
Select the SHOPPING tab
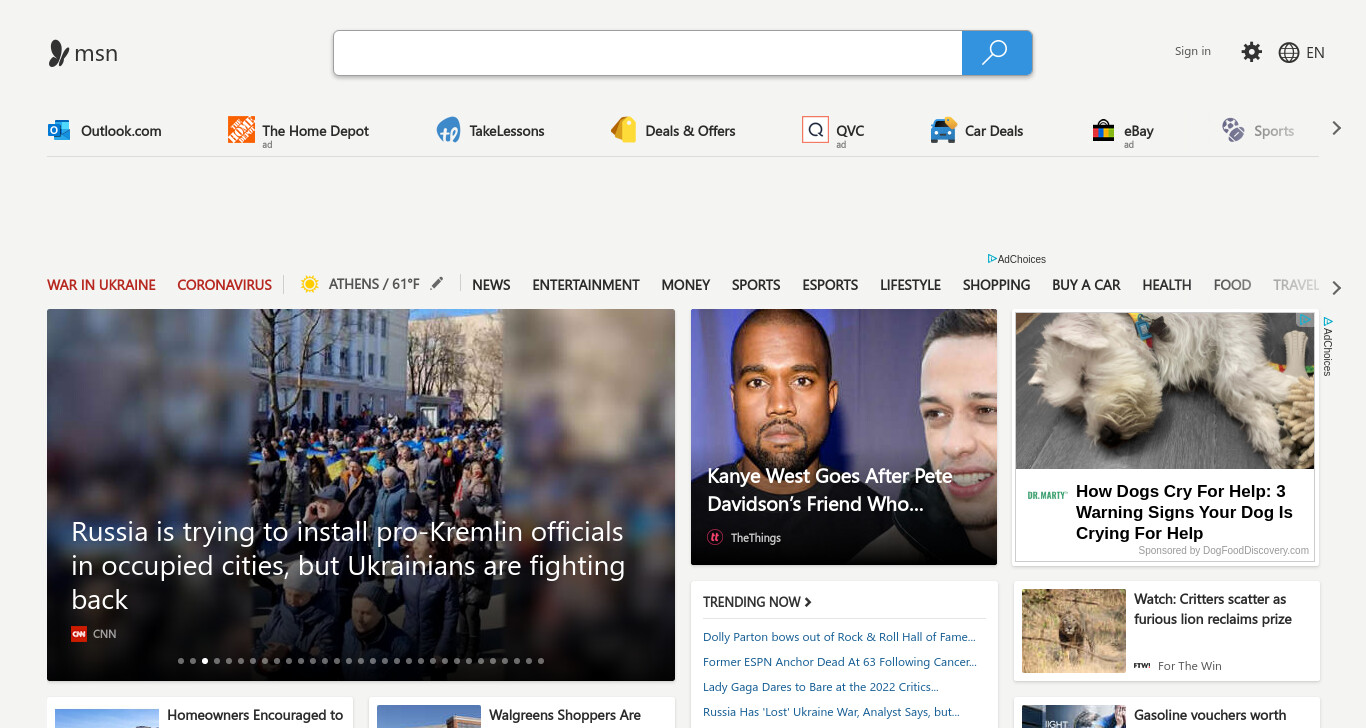point(996,285)
